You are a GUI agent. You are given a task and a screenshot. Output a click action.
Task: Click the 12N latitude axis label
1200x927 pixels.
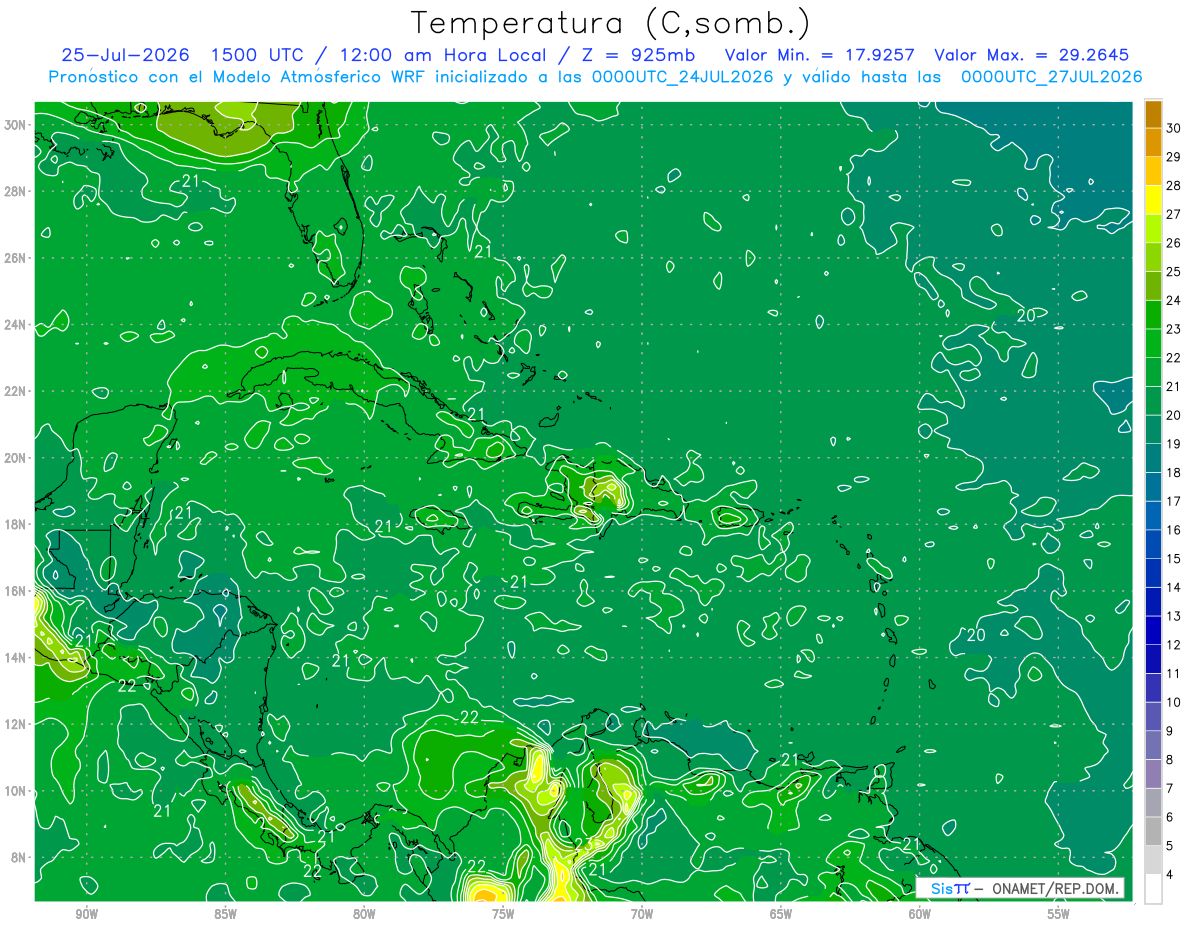[14, 724]
